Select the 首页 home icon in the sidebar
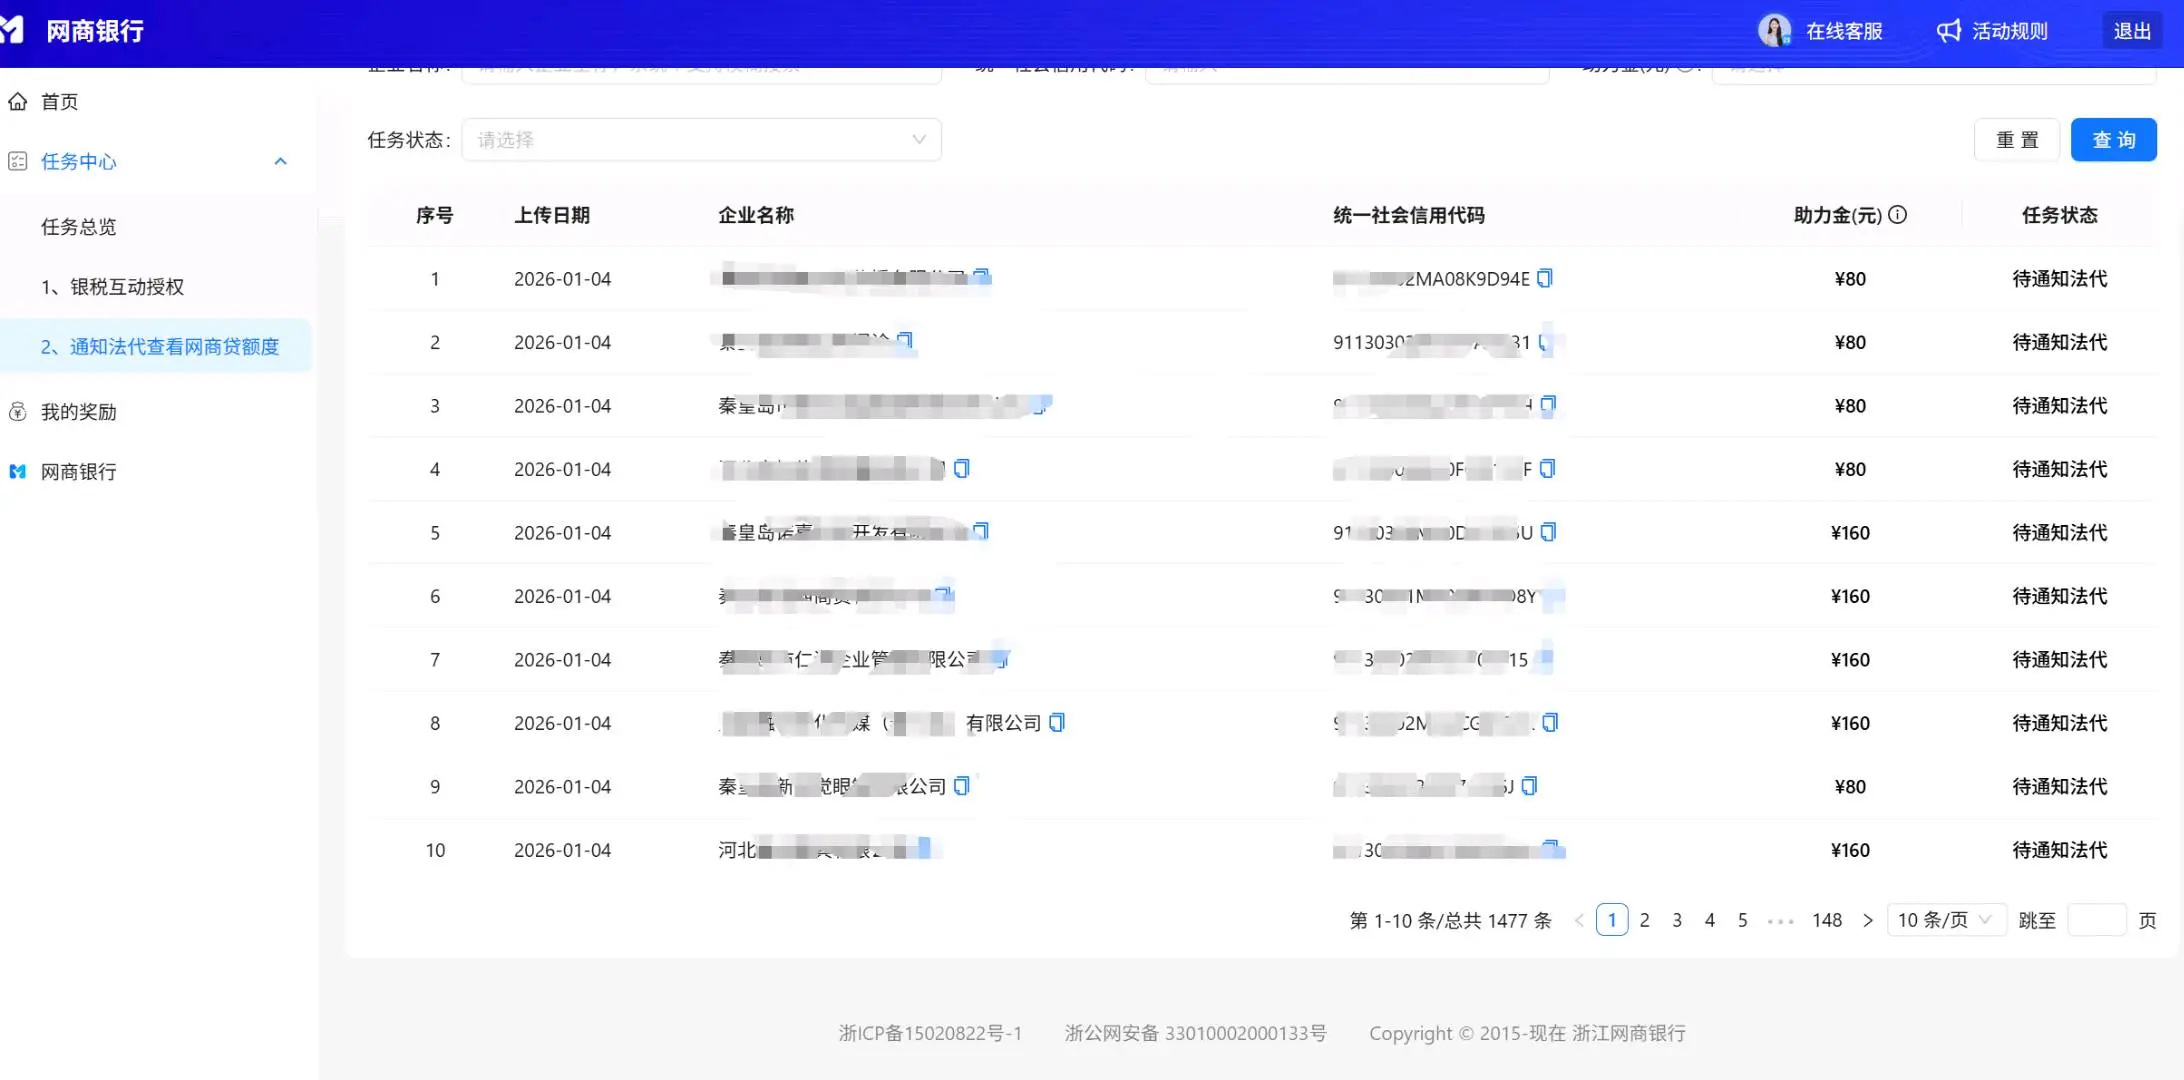 (x=18, y=100)
